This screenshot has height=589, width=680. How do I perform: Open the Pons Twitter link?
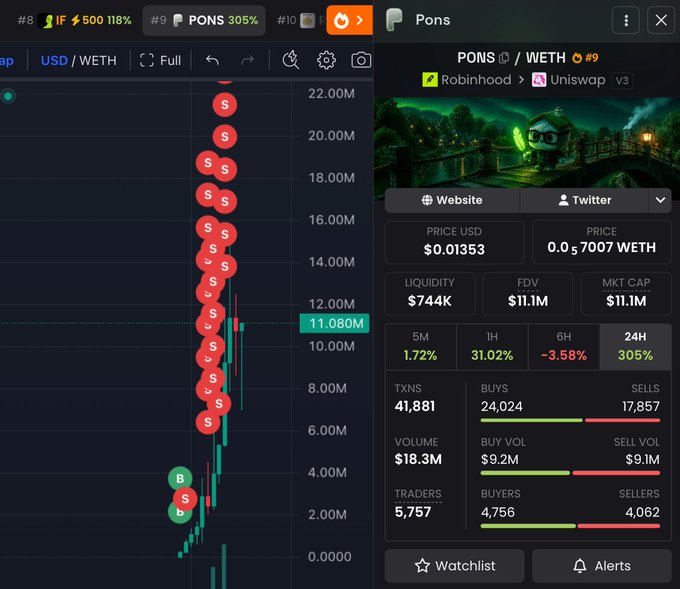[584, 200]
